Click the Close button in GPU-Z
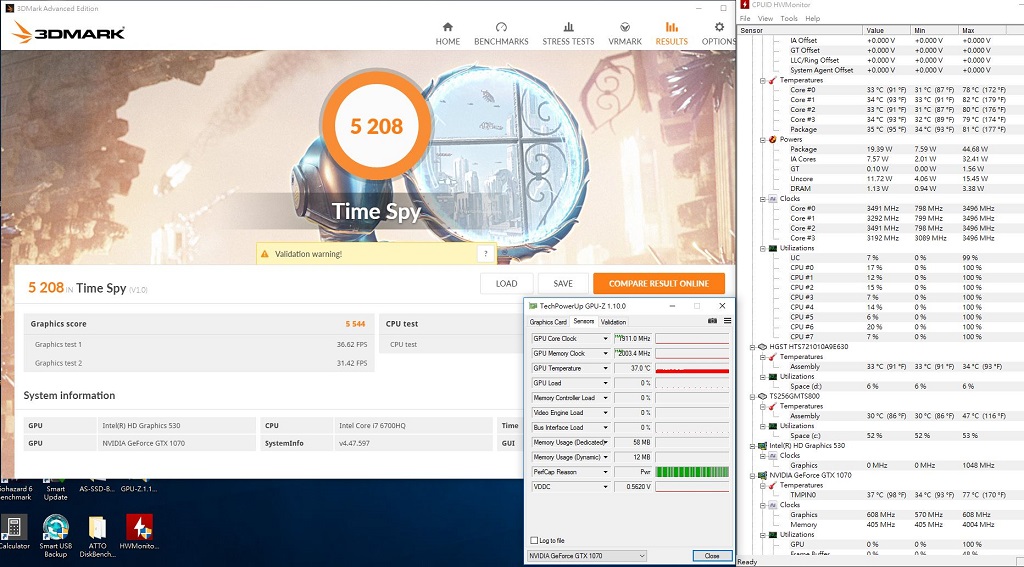The height and width of the screenshot is (567, 1024). point(712,556)
